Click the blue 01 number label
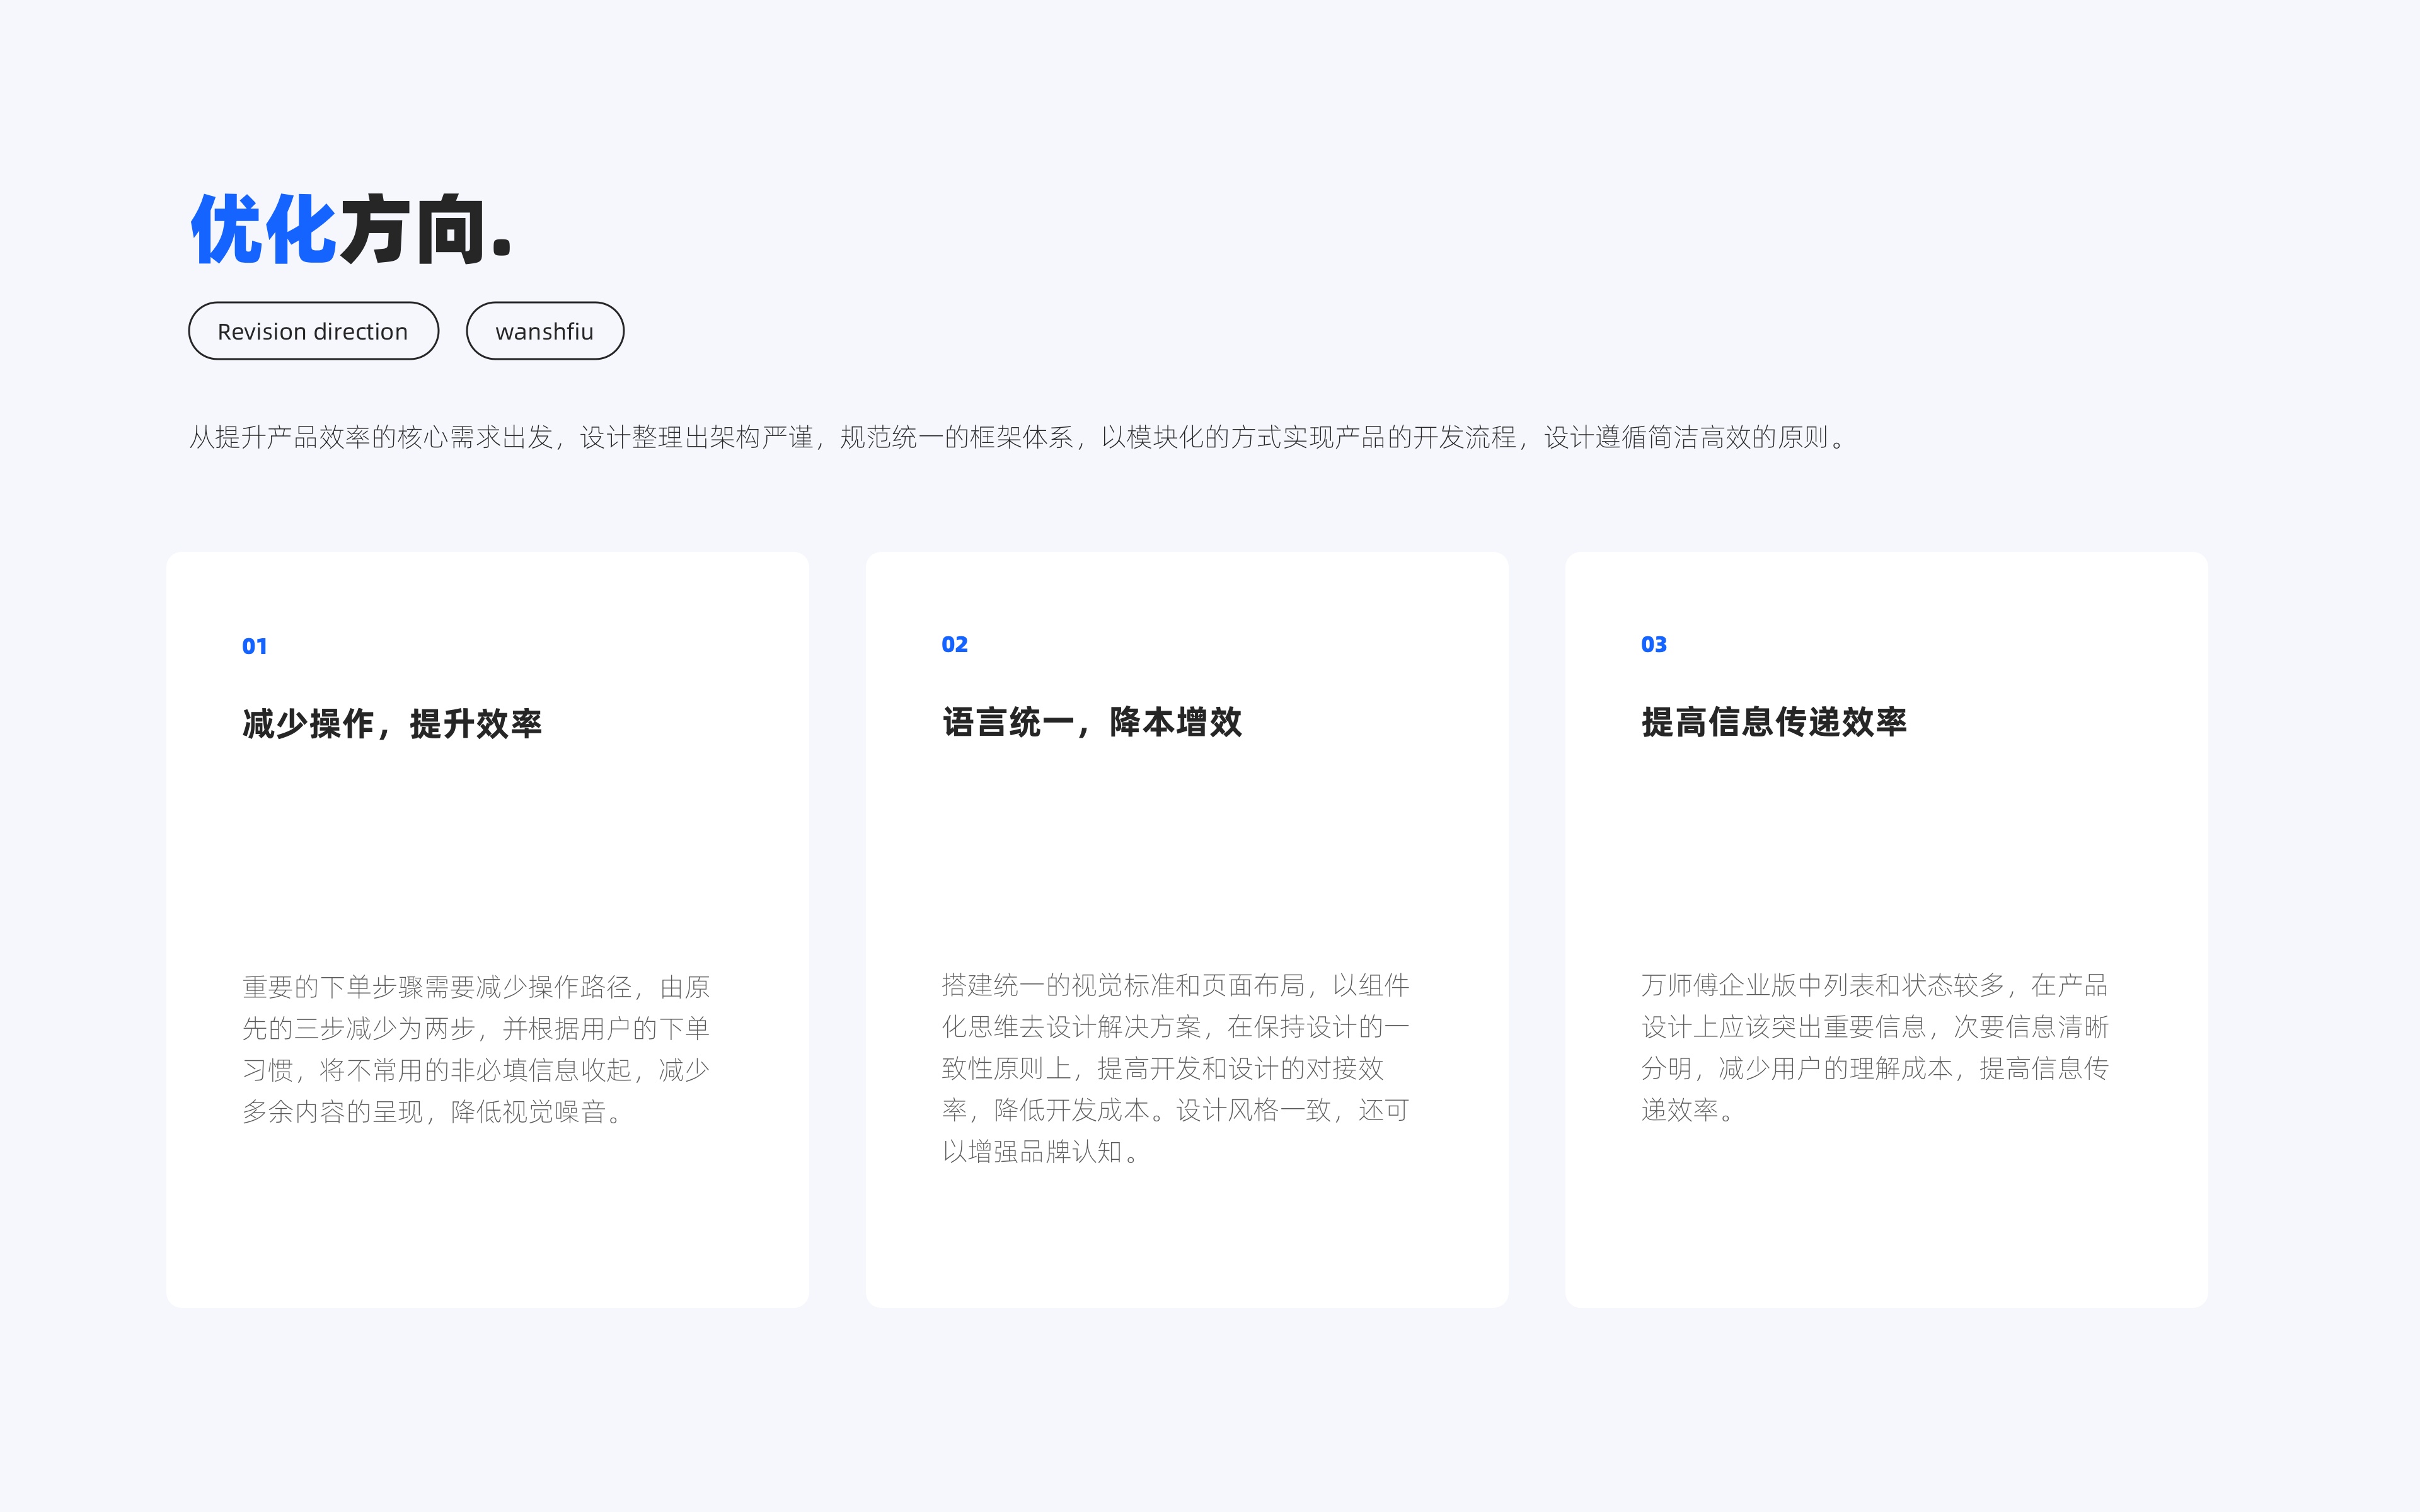2420x1512 pixels. pyautogui.click(x=255, y=646)
